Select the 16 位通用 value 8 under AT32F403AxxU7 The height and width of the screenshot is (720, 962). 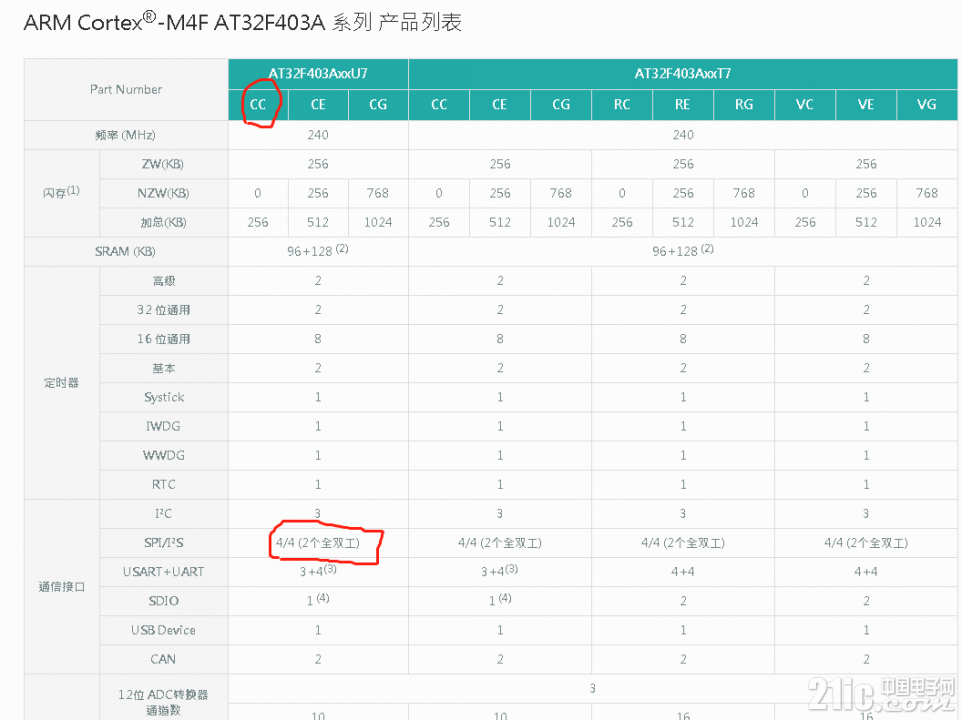318,339
